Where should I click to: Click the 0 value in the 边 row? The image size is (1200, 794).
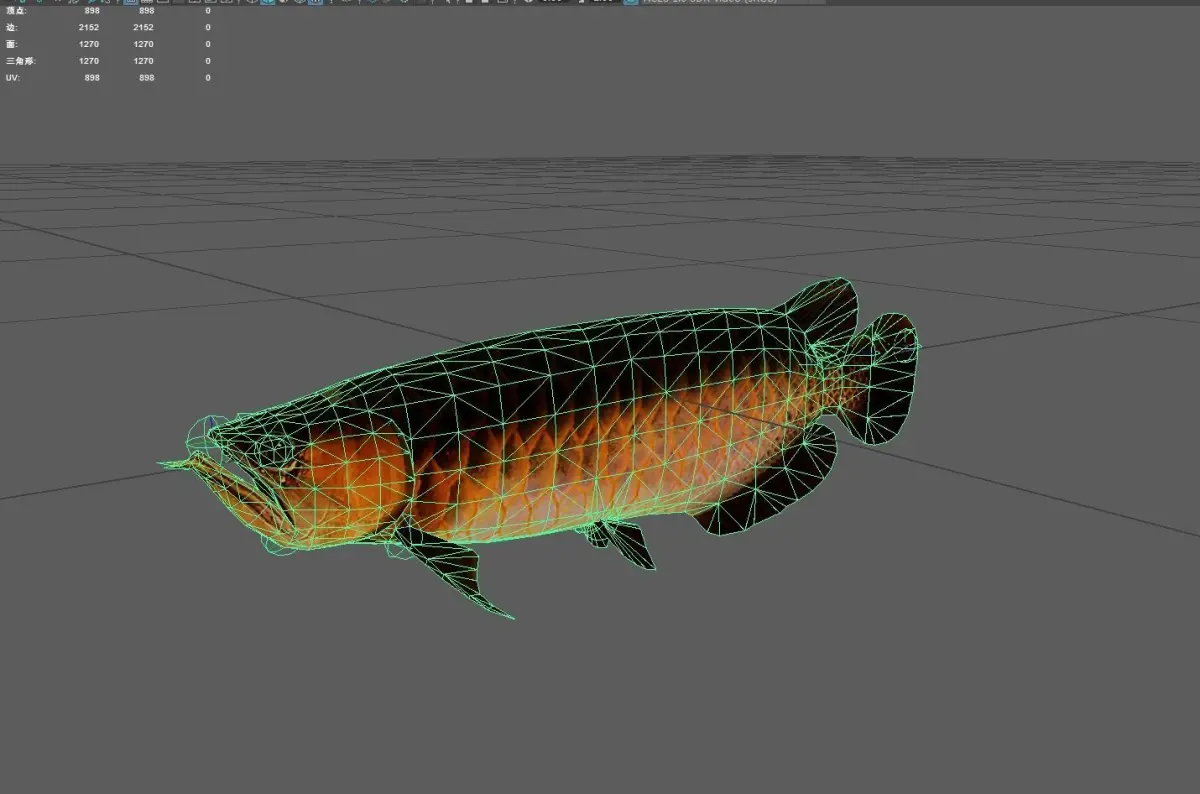pyautogui.click(x=208, y=27)
